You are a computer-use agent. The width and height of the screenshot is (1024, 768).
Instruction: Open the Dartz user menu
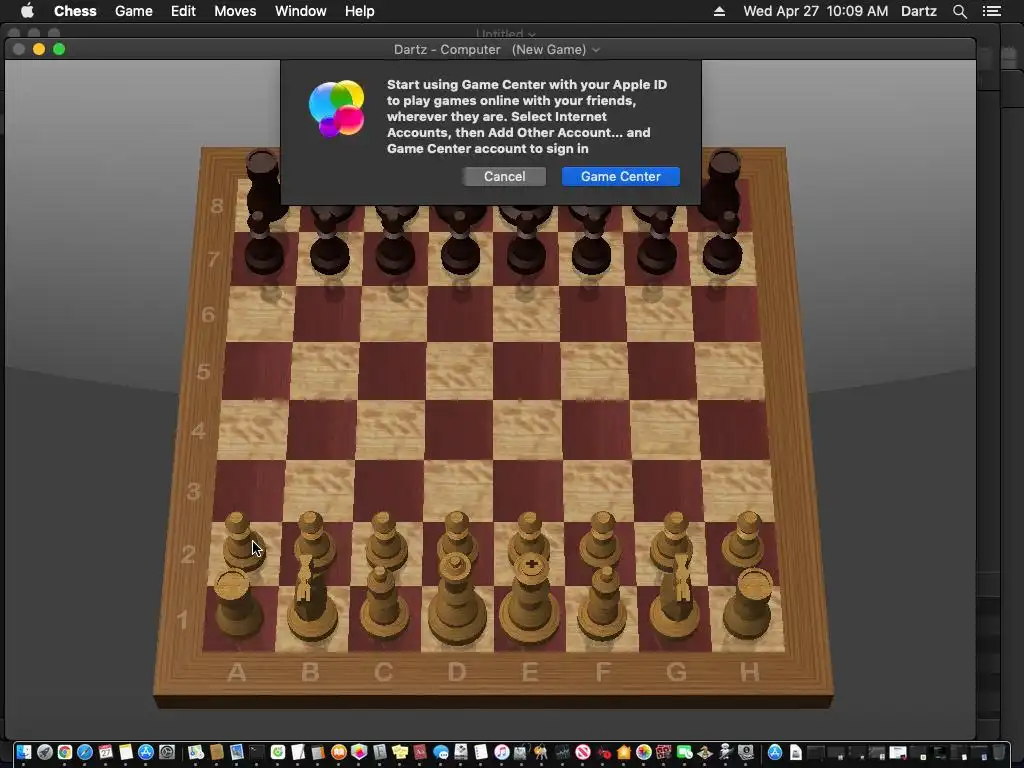point(919,11)
